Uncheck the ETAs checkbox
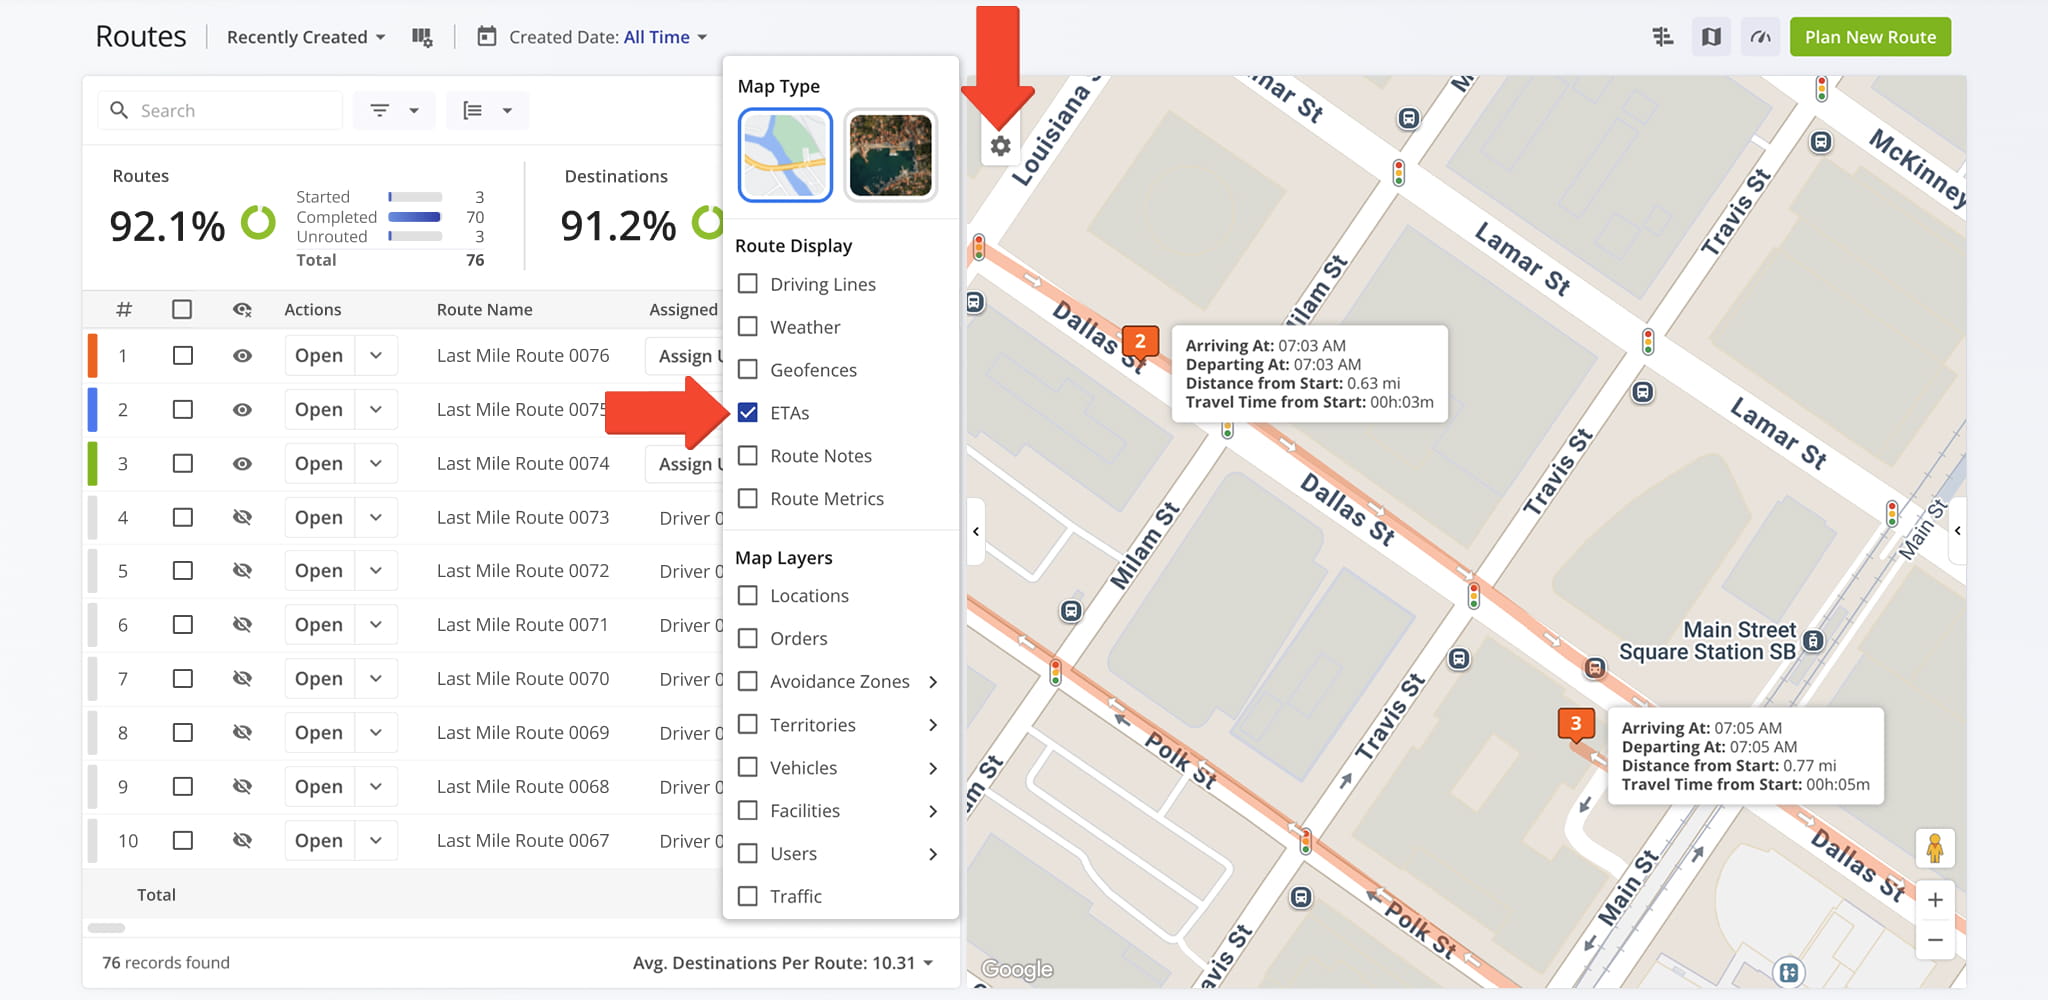 (748, 412)
